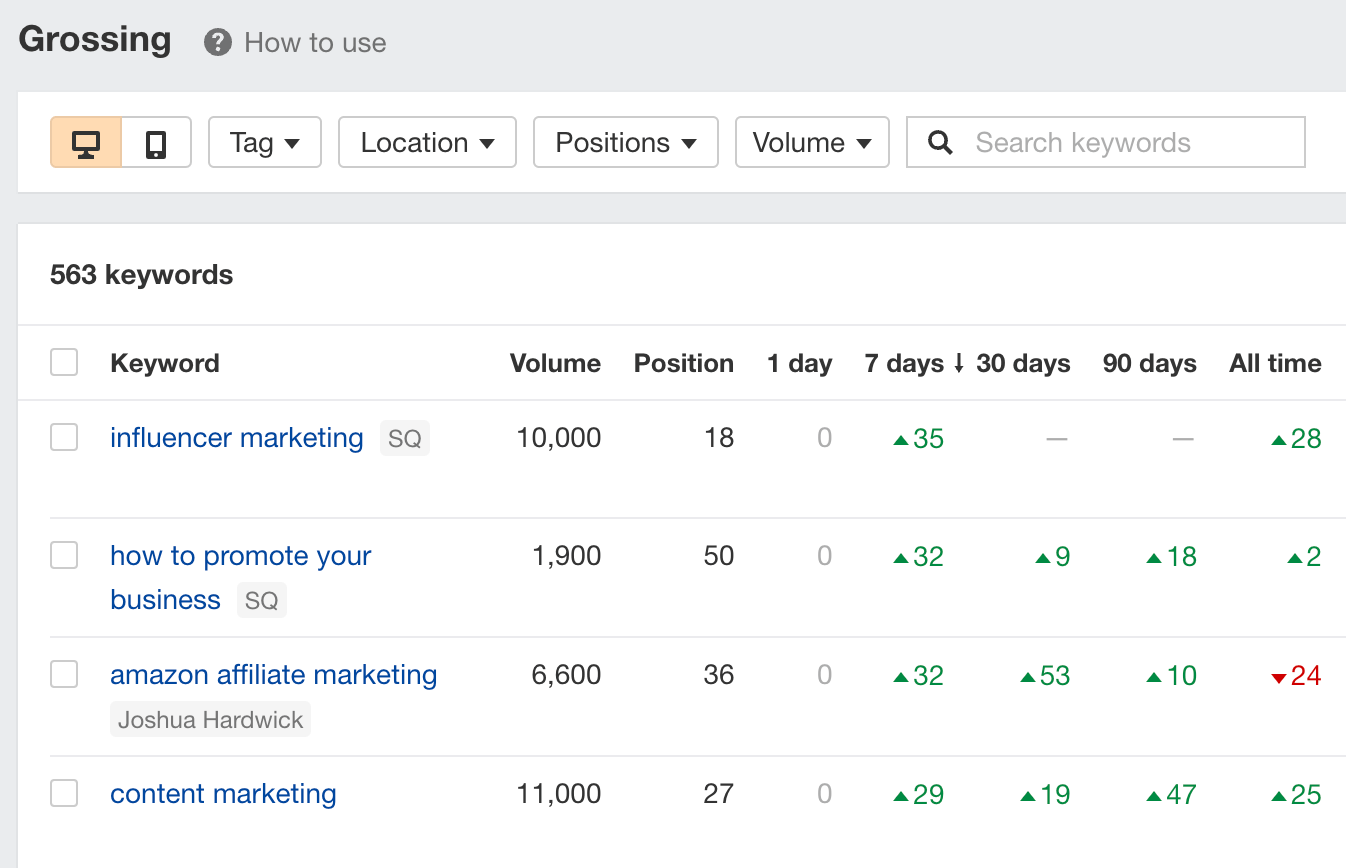Image resolution: width=1346 pixels, height=868 pixels.
Task: Click the SQ badge beside influencer marketing
Action: pyautogui.click(x=404, y=438)
